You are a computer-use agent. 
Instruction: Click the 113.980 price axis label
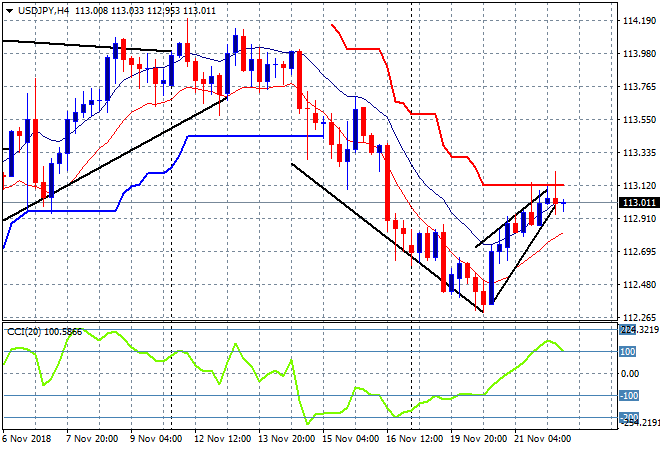tap(639, 53)
